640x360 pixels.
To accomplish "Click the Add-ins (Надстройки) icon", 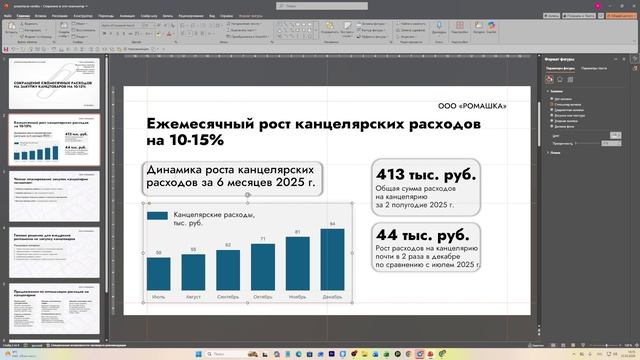I will 460,26.
